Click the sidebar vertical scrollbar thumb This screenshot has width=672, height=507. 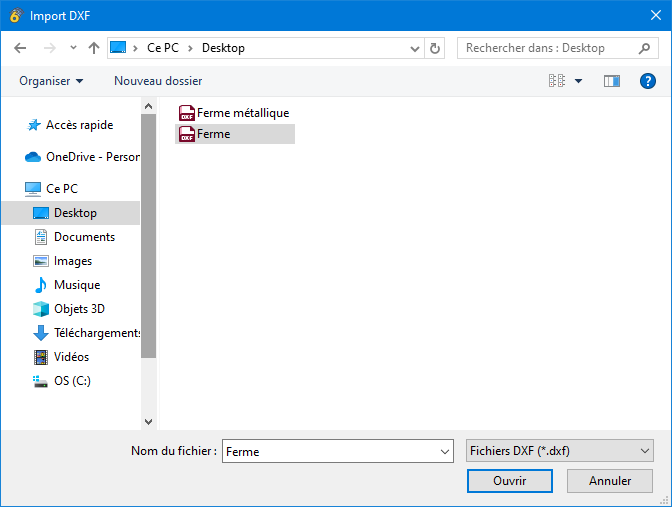click(x=149, y=236)
